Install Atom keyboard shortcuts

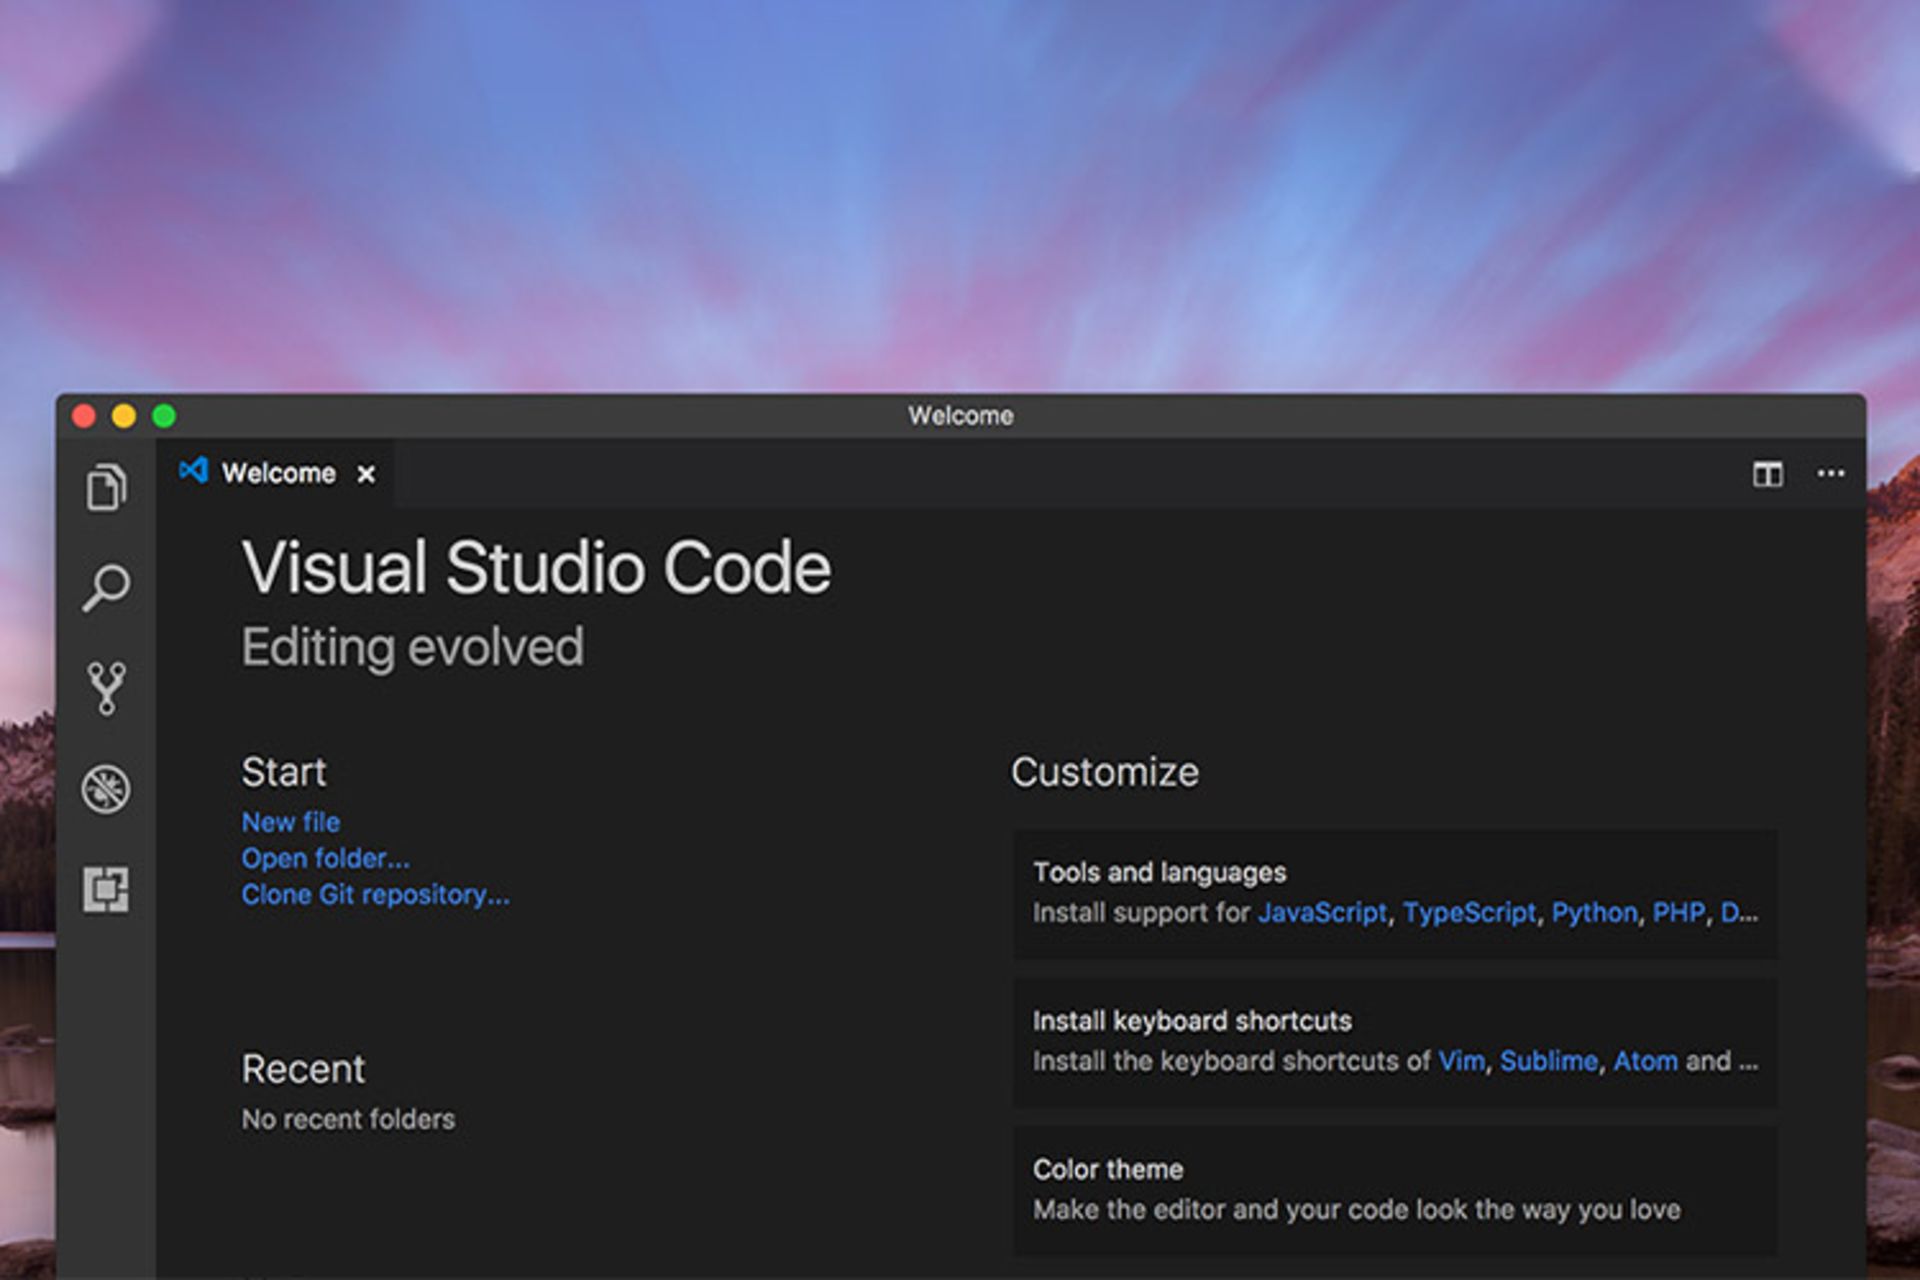(x=1645, y=1061)
